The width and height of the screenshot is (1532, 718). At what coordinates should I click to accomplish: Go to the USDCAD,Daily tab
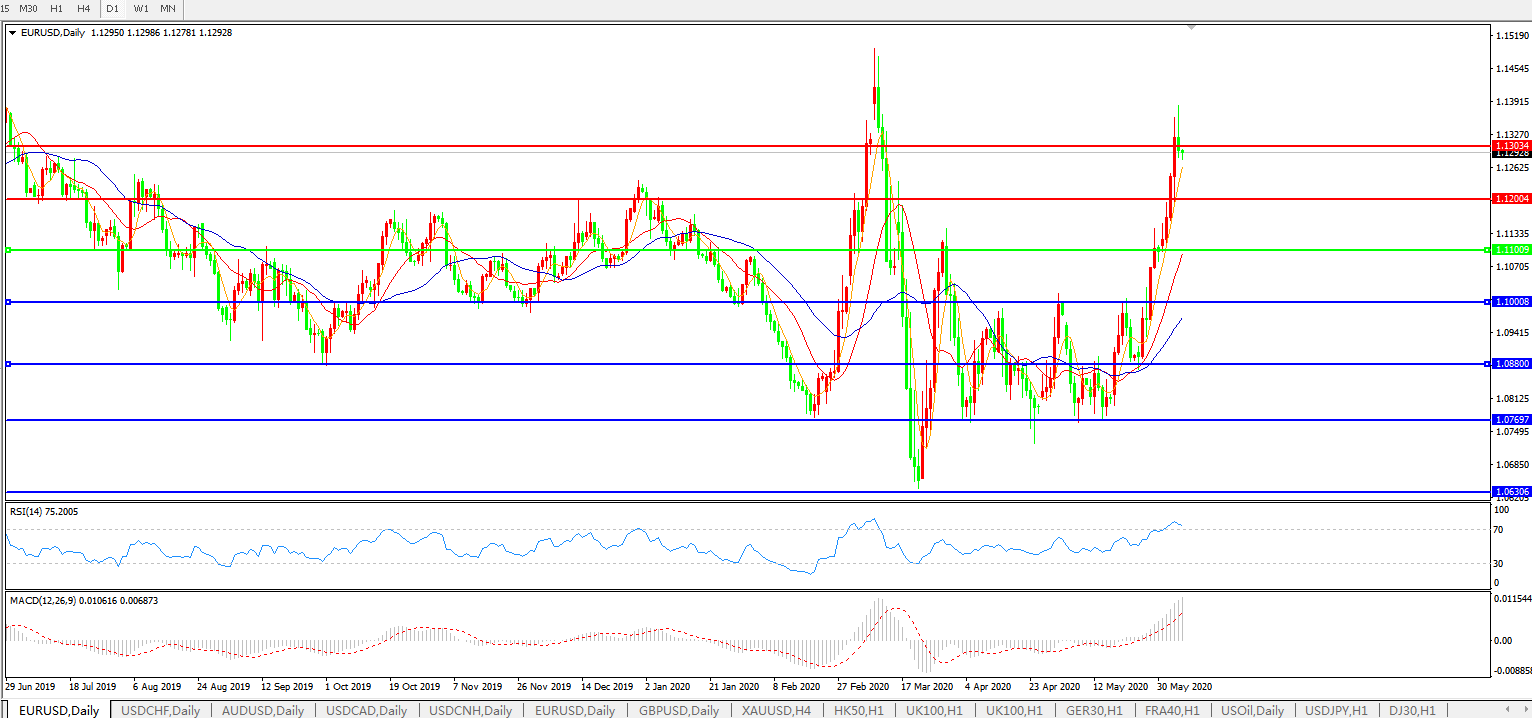[x=366, y=710]
